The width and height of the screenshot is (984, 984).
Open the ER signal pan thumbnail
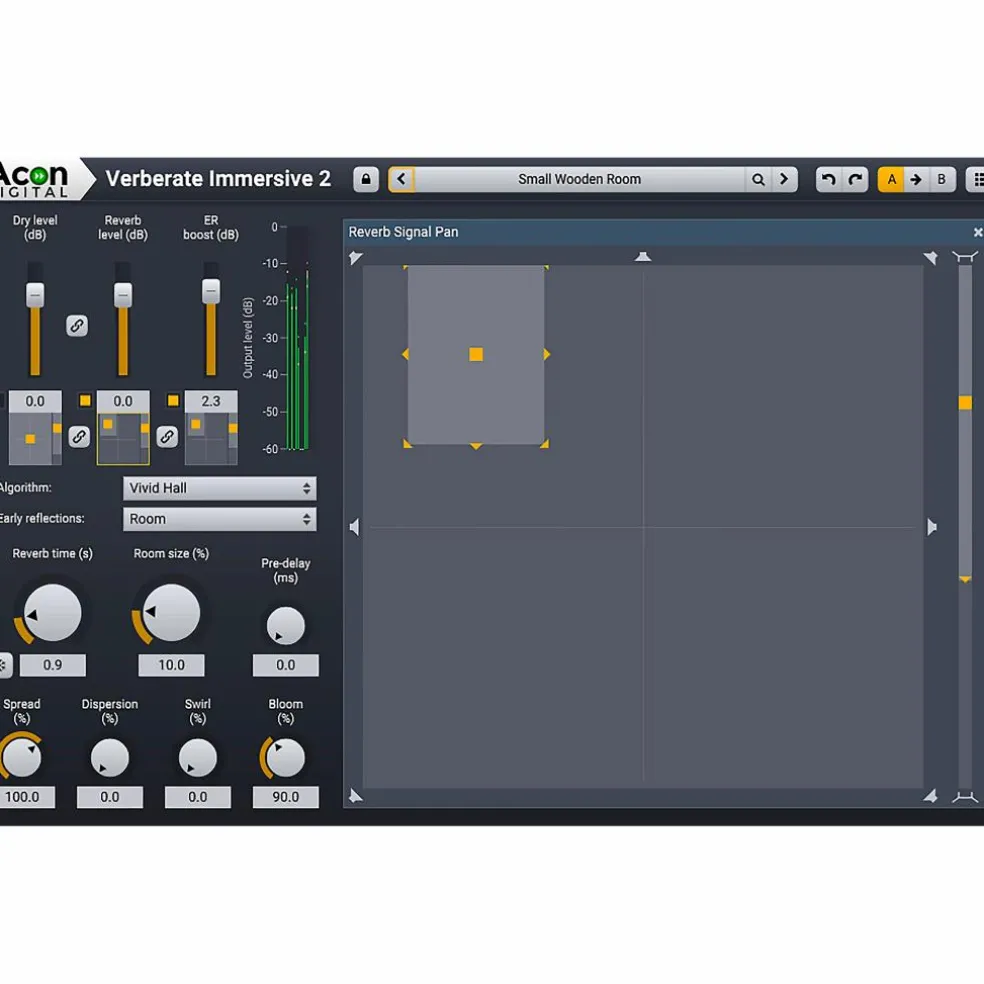point(211,439)
